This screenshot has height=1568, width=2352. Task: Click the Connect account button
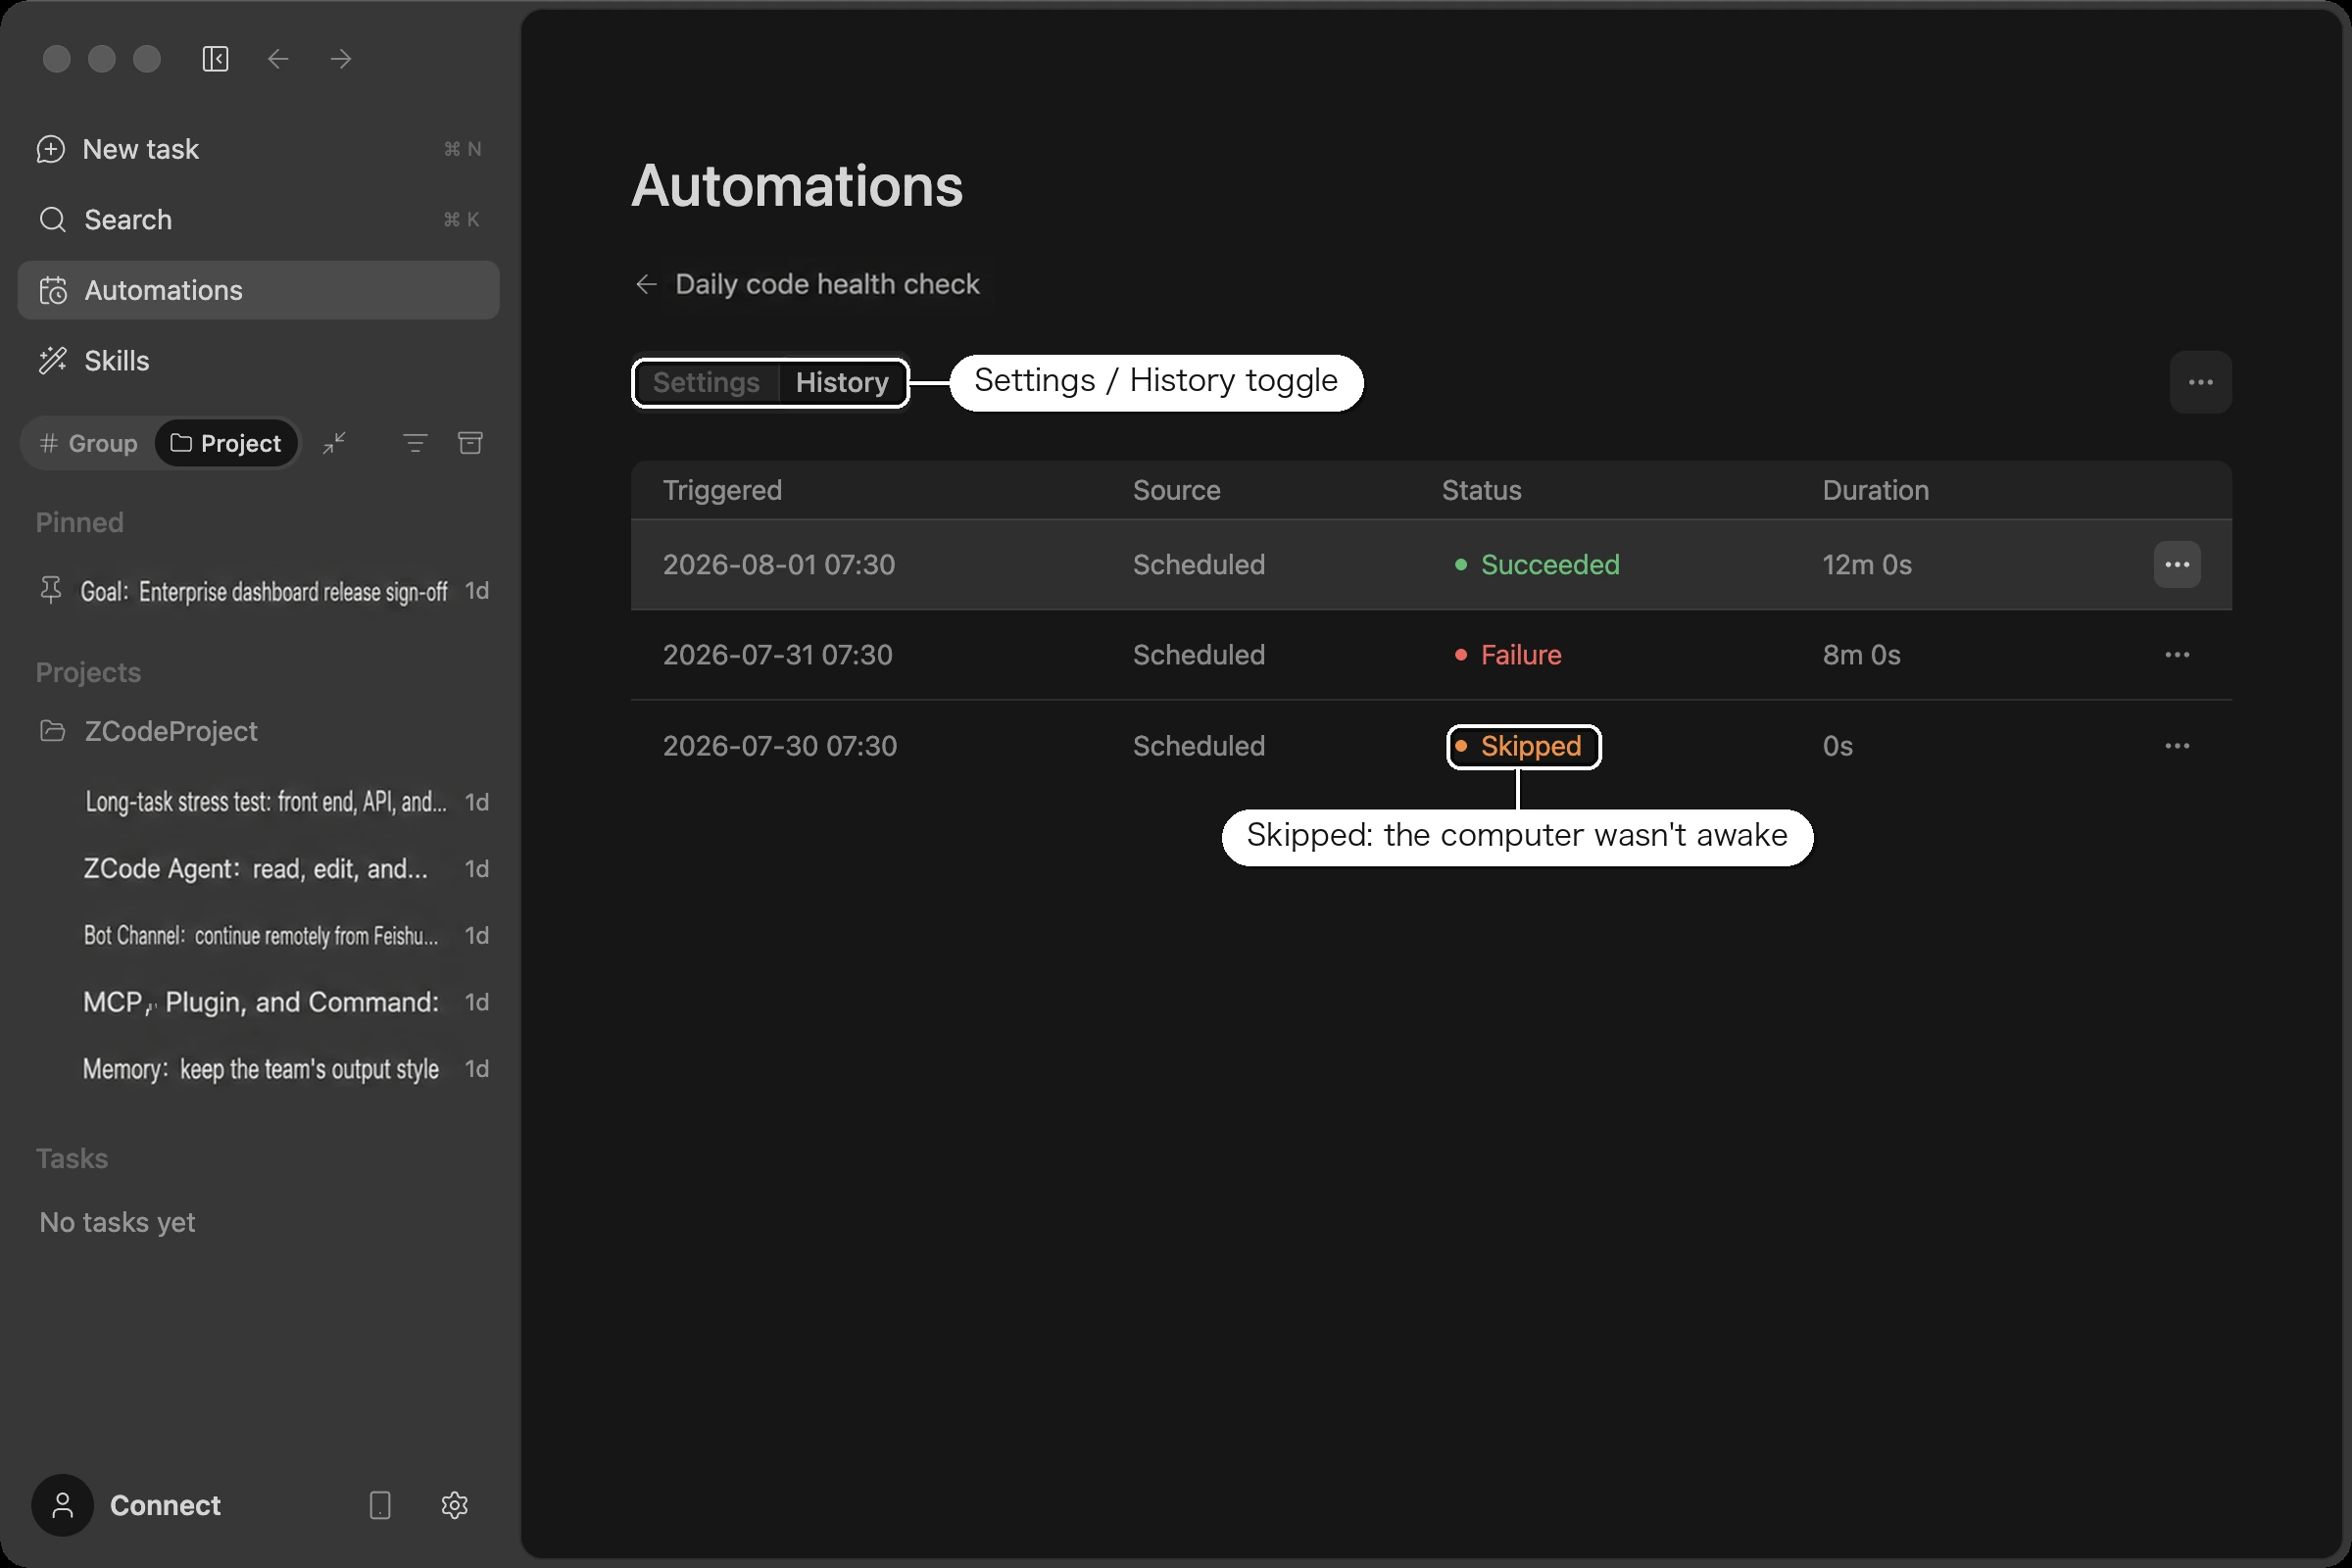click(165, 1505)
